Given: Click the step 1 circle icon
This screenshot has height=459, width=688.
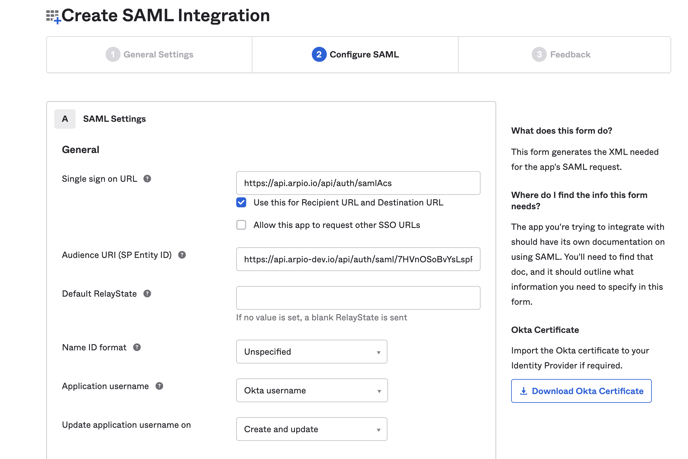Looking at the screenshot, I should (113, 54).
